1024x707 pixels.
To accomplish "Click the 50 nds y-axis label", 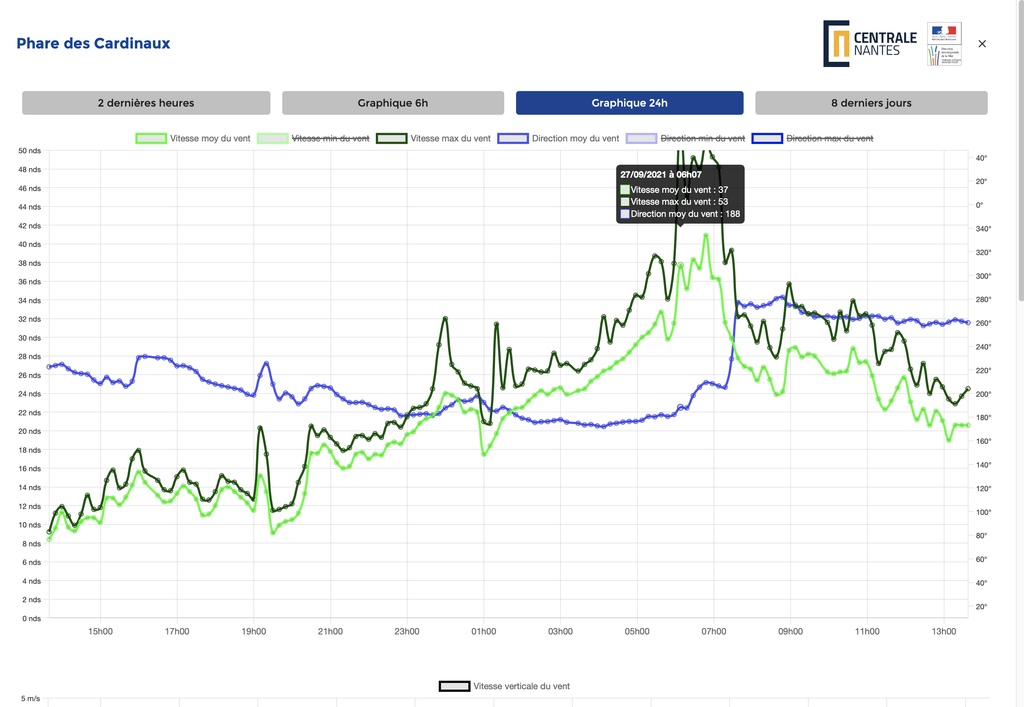I will [30, 151].
